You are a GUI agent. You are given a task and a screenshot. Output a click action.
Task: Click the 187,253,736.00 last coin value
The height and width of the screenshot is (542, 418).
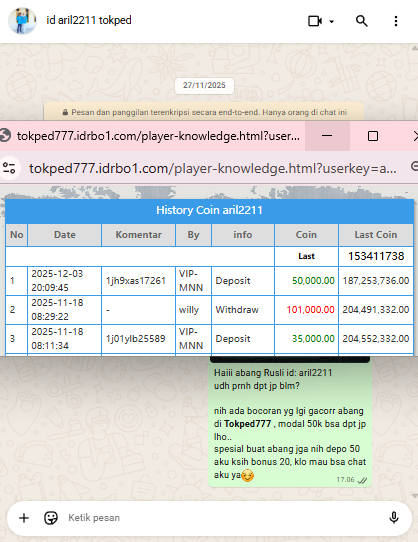[x=376, y=281]
